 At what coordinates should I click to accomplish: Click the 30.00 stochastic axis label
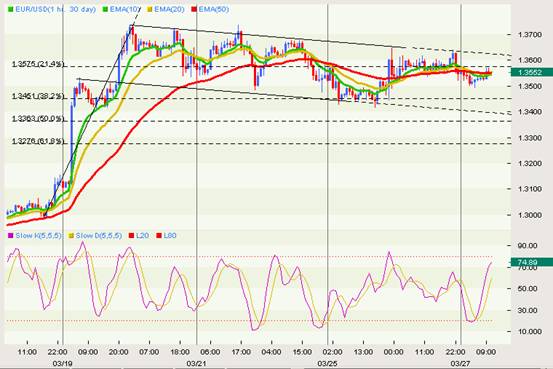click(x=527, y=310)
